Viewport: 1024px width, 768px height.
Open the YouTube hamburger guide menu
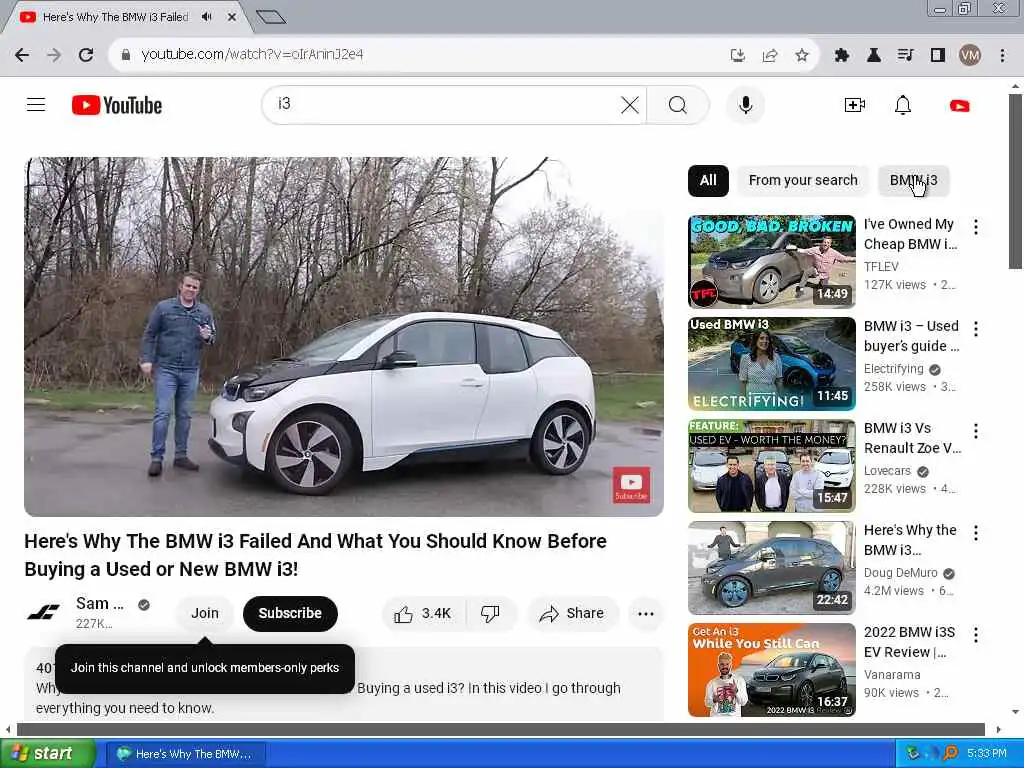(x=36, y=104)
